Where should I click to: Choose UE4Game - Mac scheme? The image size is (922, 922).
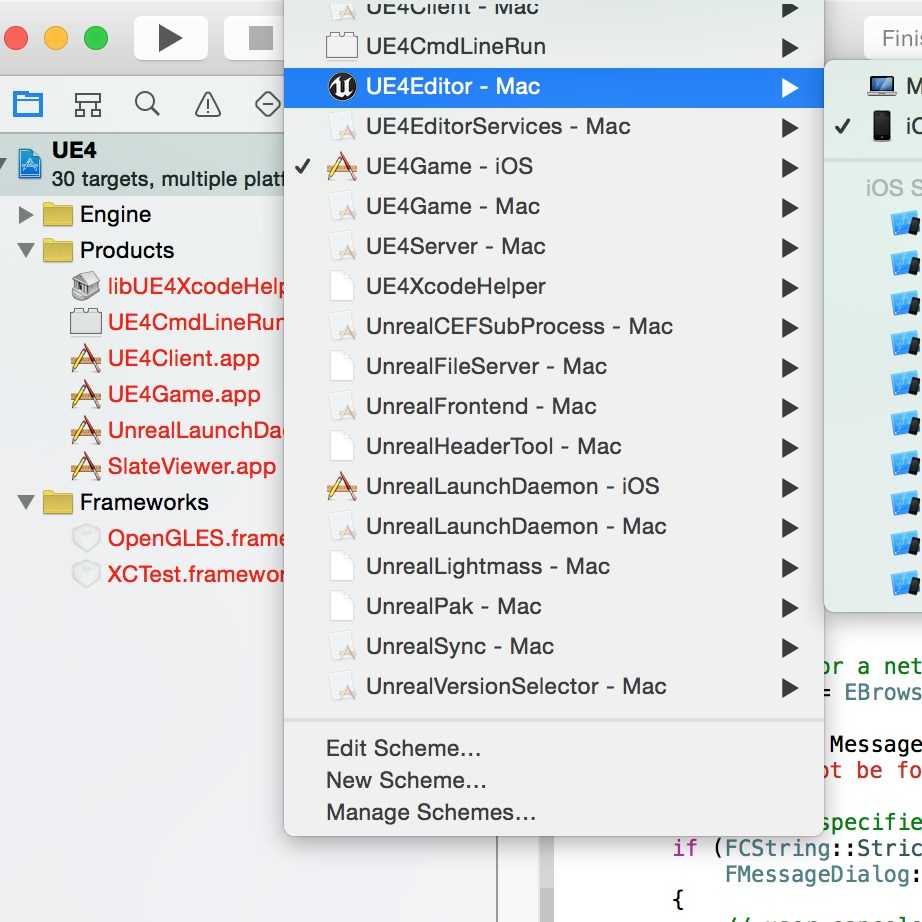(x=553, y=207)
